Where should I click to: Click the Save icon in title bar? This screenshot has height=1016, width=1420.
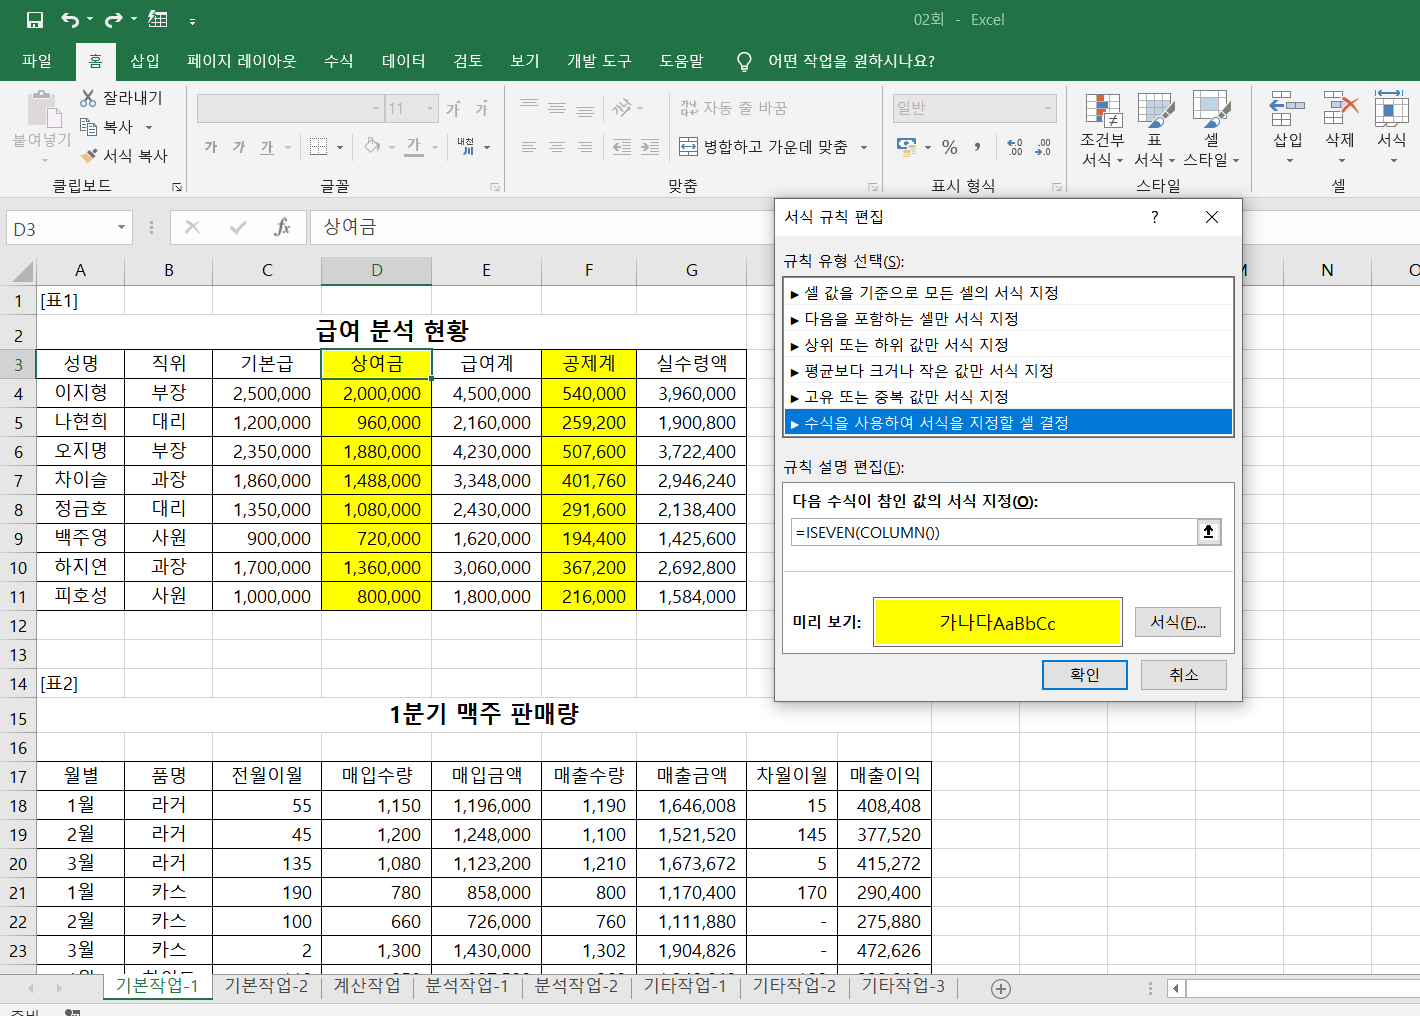(x=35, y=20)
